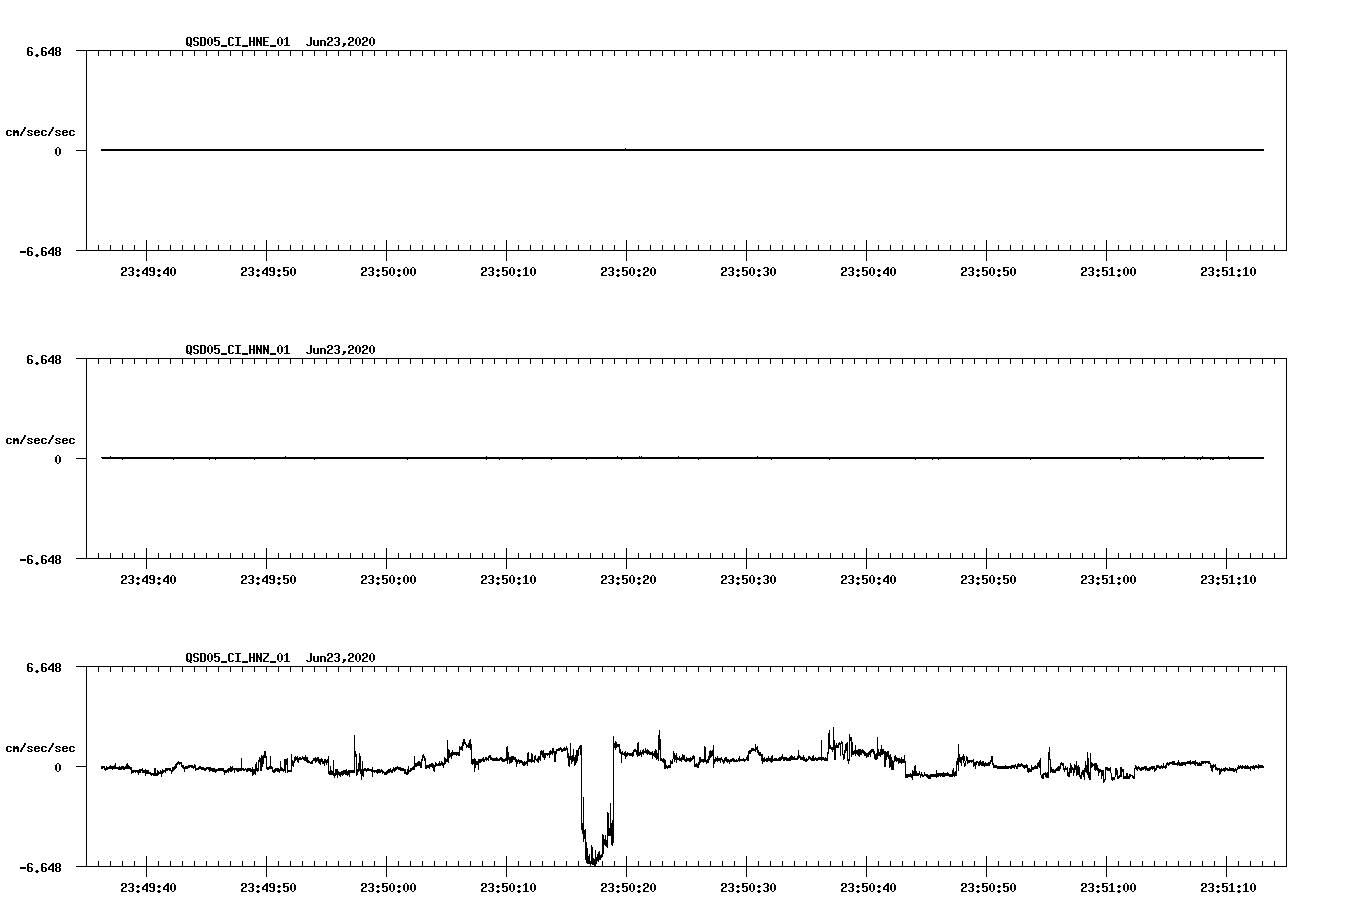Pick the 23:50:10 tick label under HNN plot
Viewport: 1358px width, 924px height.
click(x=508, y=580)
